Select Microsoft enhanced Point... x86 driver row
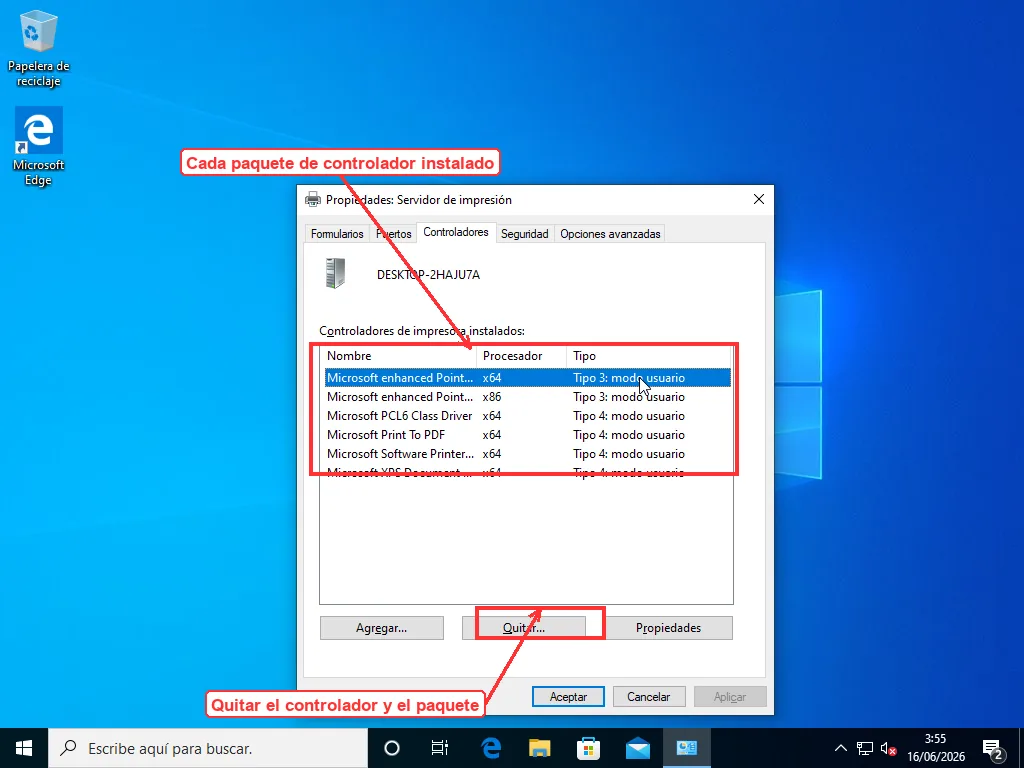The width and height of the screenshot is (1024, 768). [x=528, y=396]
